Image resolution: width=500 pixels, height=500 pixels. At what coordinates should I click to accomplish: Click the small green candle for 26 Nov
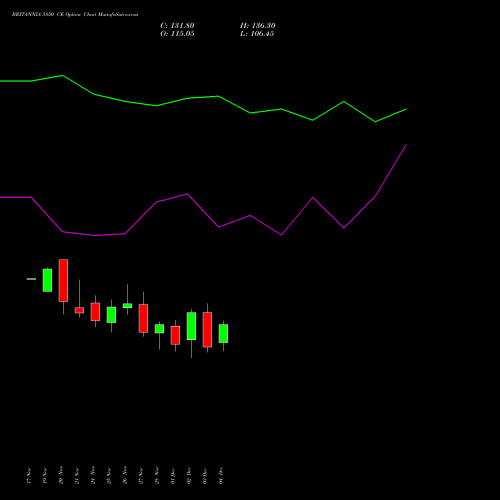click(x=127, y=305)
